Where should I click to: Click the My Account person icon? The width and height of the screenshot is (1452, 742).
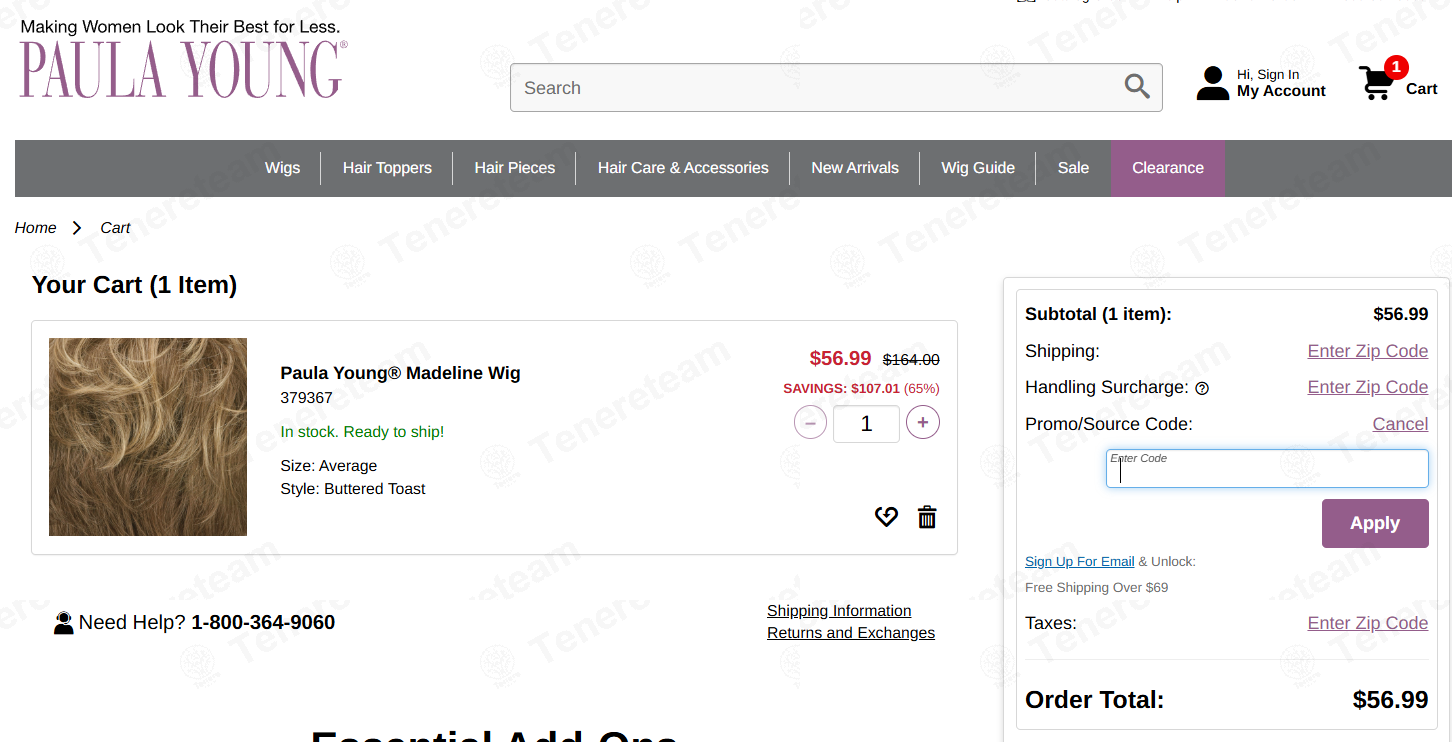[x=1213, y=83]
